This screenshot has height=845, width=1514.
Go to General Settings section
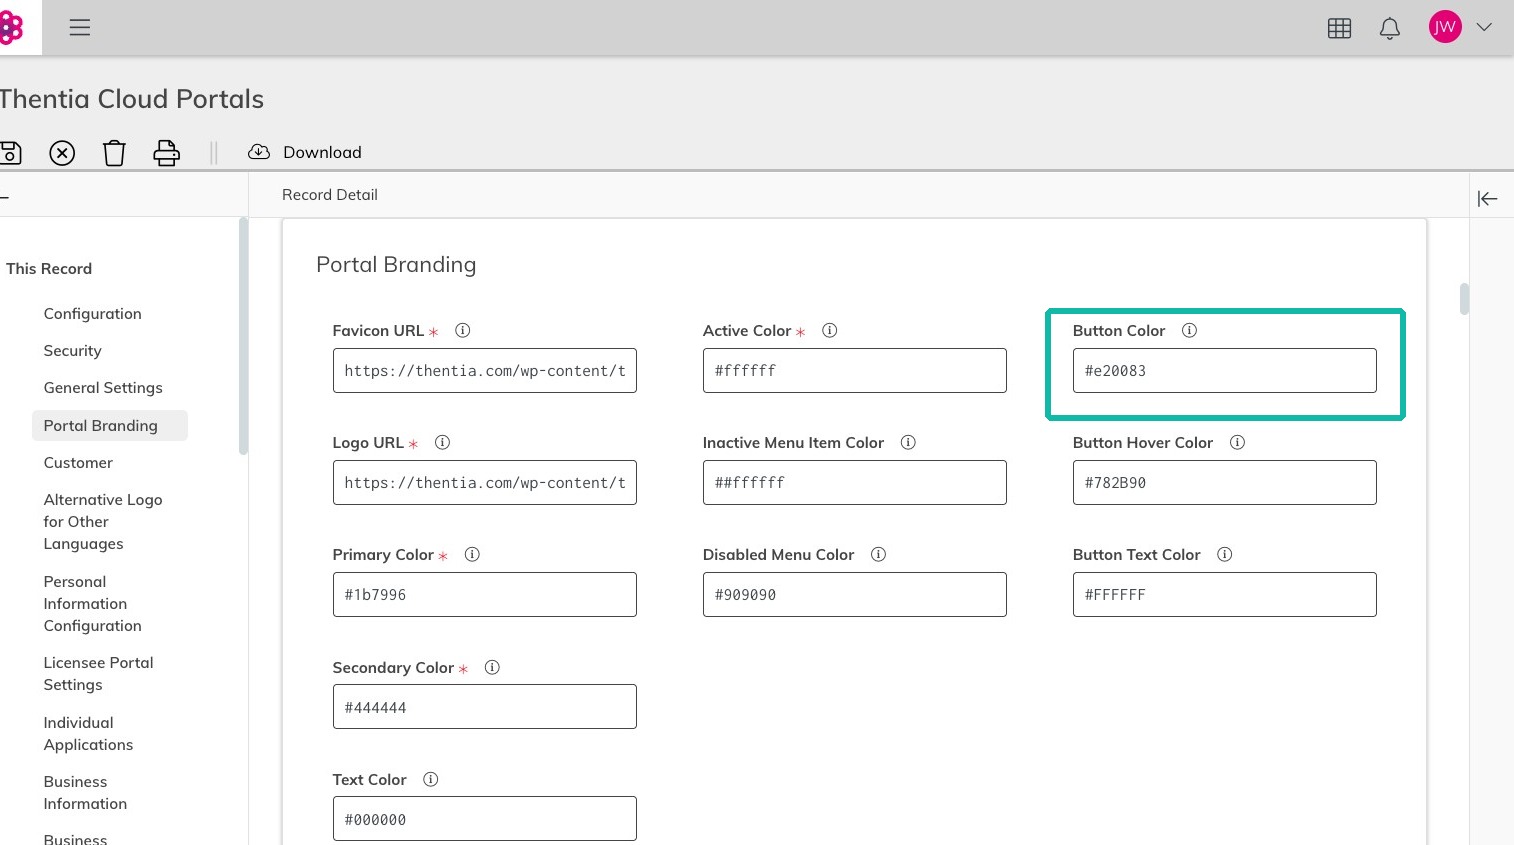(103, 387)
